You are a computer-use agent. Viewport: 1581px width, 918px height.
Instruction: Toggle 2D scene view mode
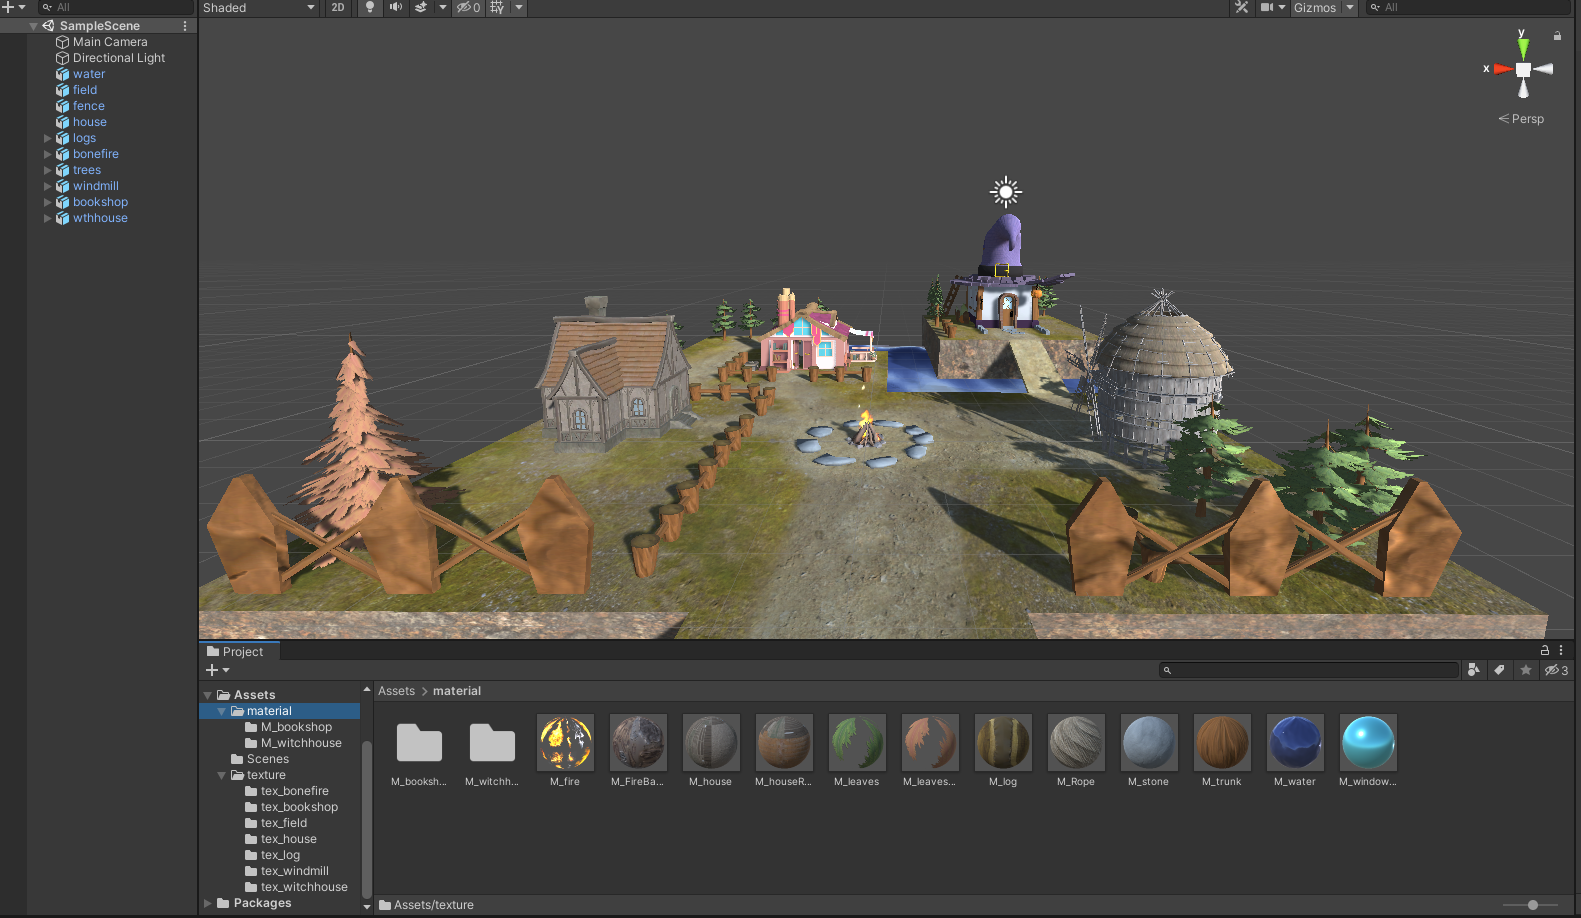pos(338,8)
